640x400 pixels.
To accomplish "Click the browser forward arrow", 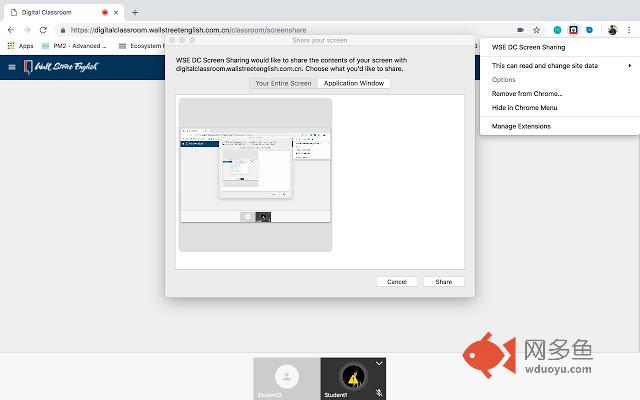I will click(27, 30).
